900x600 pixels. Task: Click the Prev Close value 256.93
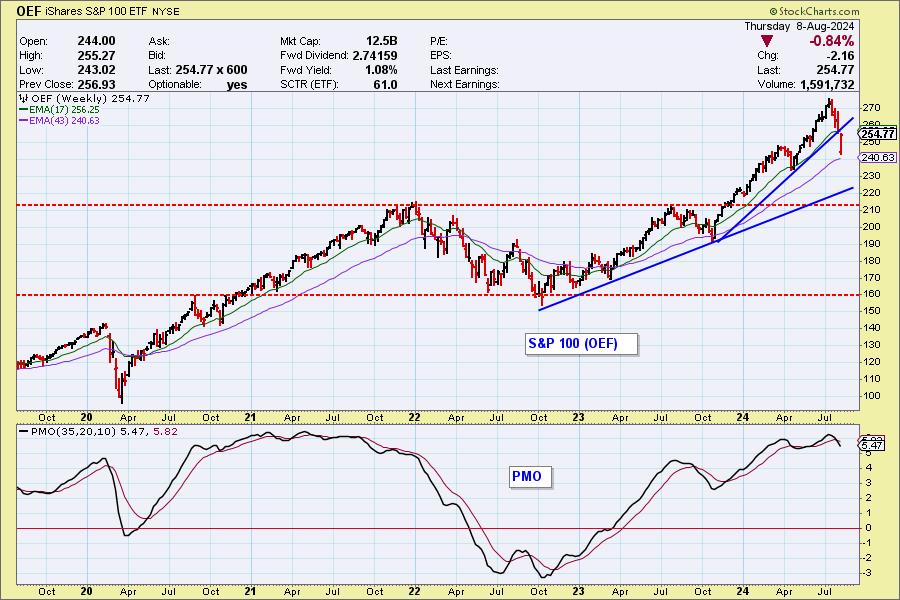coord(96,84)
